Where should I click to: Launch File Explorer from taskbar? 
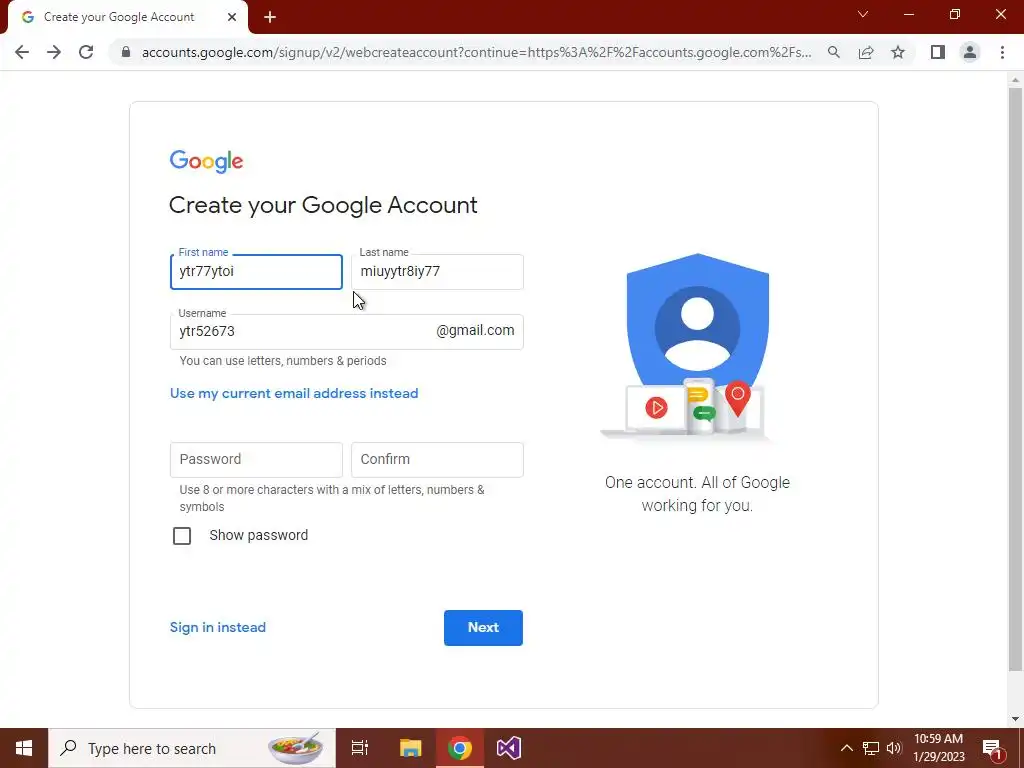point(410,748)
